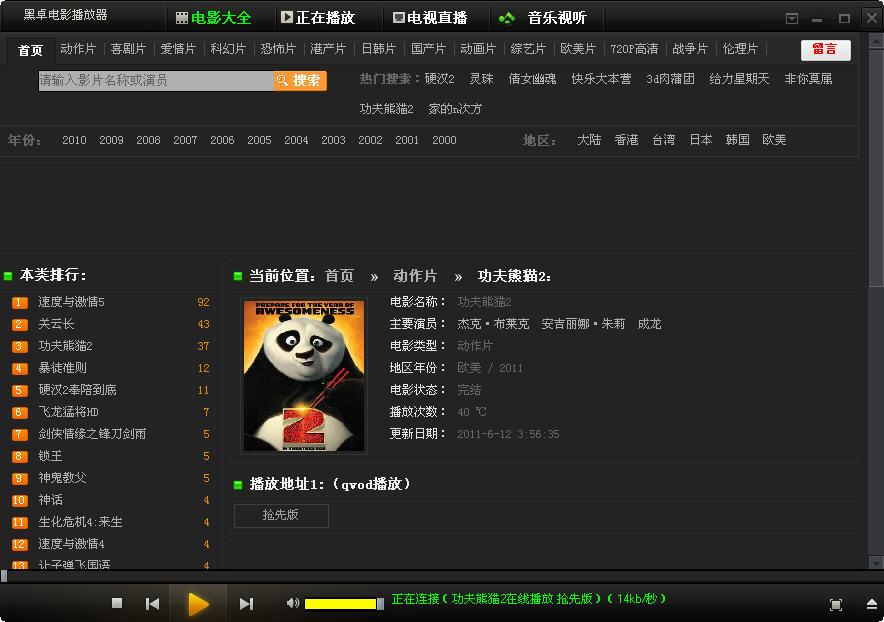Start playback with the orange play button

[198, 604]
